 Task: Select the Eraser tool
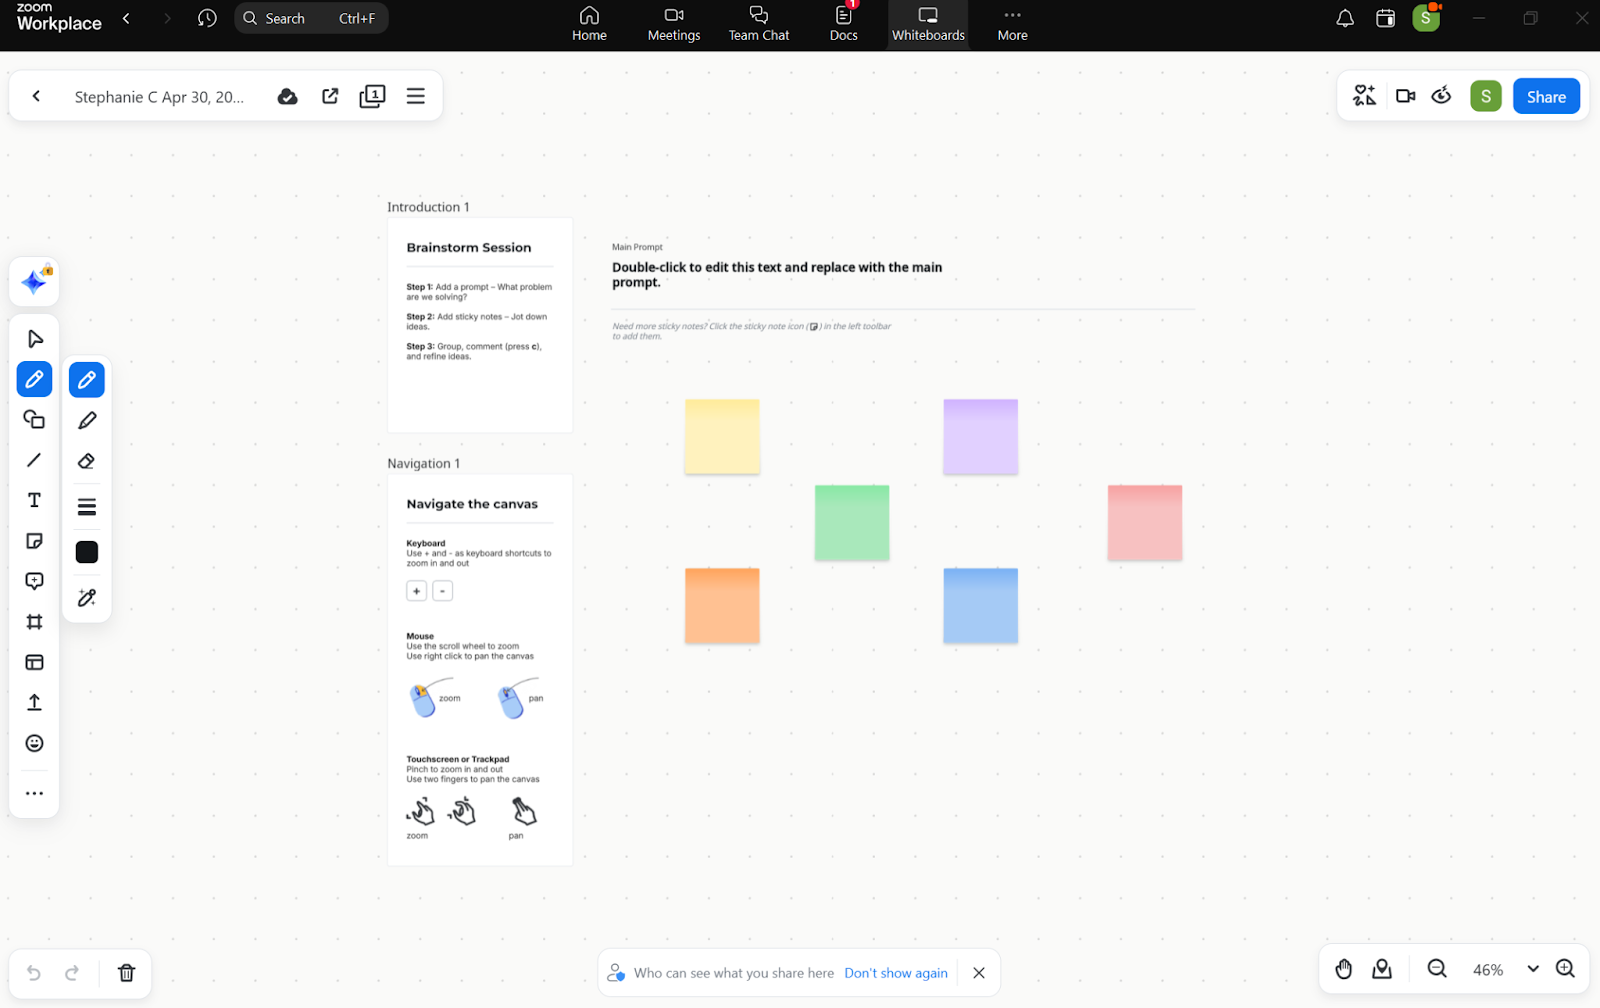click(x=87, y=461)
